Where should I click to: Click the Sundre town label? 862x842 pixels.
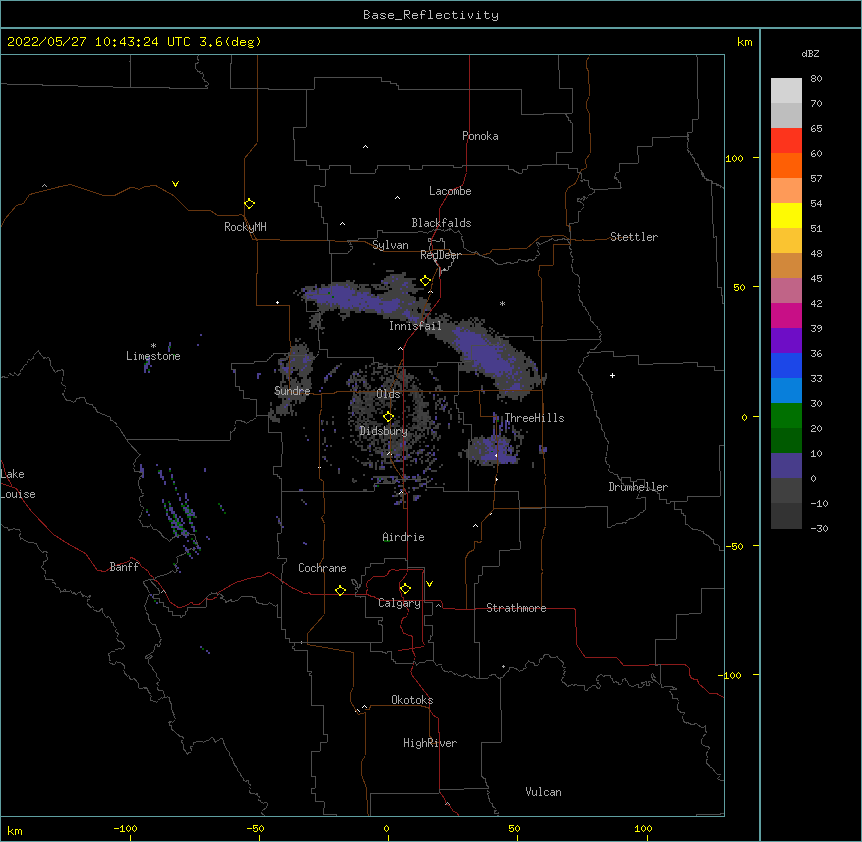[x=292, y=391]
